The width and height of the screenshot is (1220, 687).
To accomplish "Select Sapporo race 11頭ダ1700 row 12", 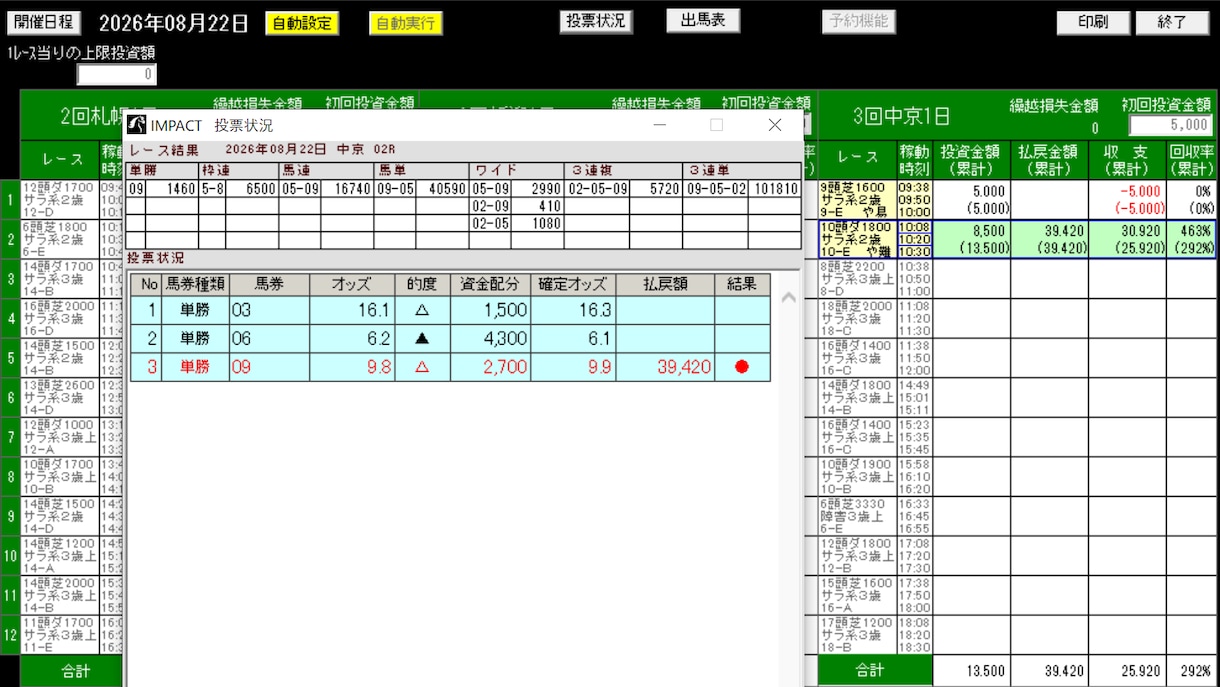I will click(60, 635).
